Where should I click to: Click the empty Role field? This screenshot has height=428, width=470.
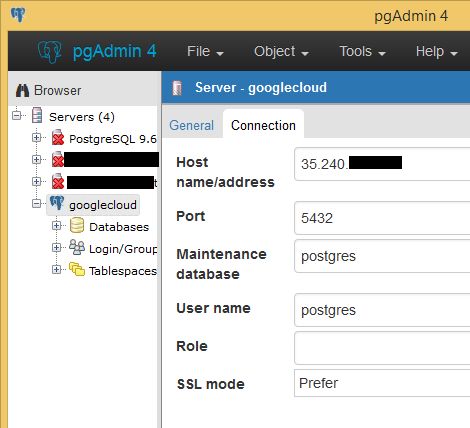pos(382,348)
